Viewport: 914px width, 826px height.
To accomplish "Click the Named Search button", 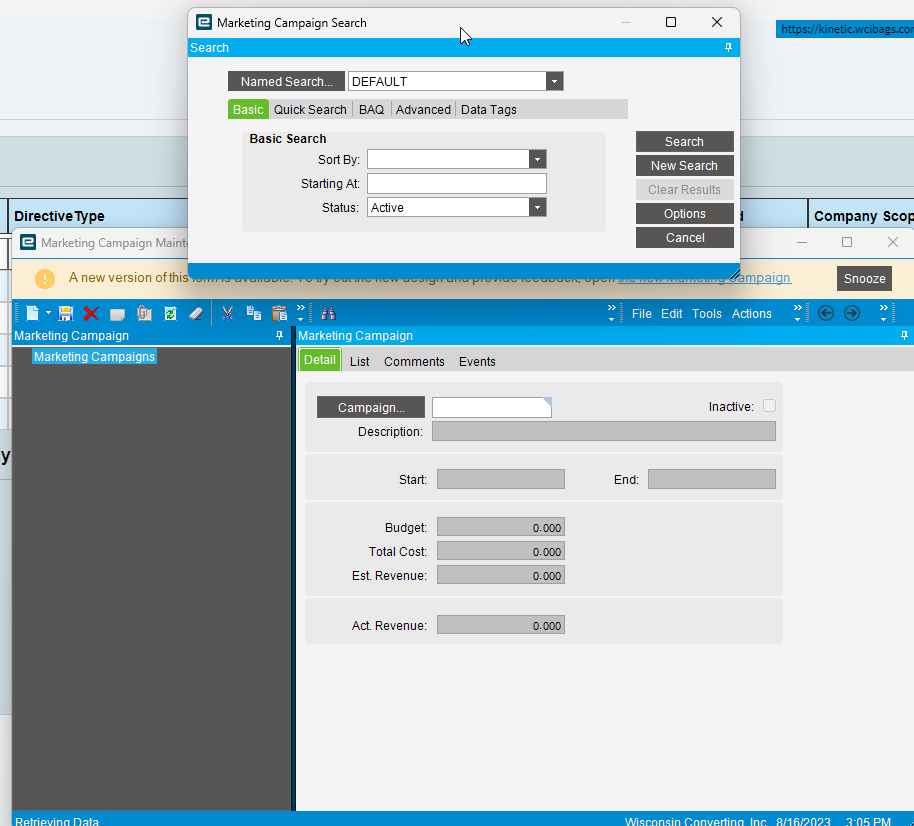I will coord(286,82).
